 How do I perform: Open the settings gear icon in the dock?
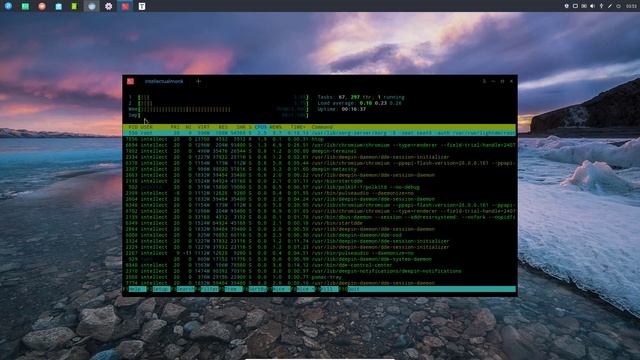(x=108, y=6)
